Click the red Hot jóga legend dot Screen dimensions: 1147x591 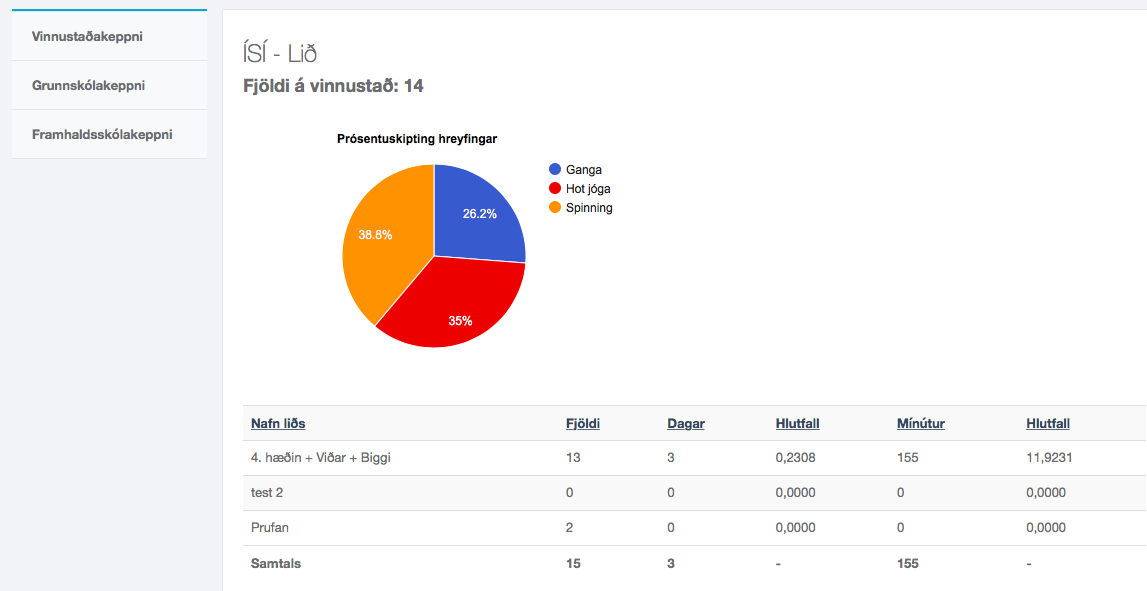click(555, 189)
